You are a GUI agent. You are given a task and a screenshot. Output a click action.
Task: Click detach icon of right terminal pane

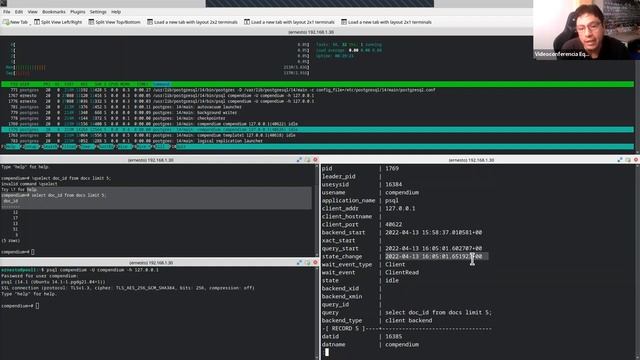click(x=628, y=160)
